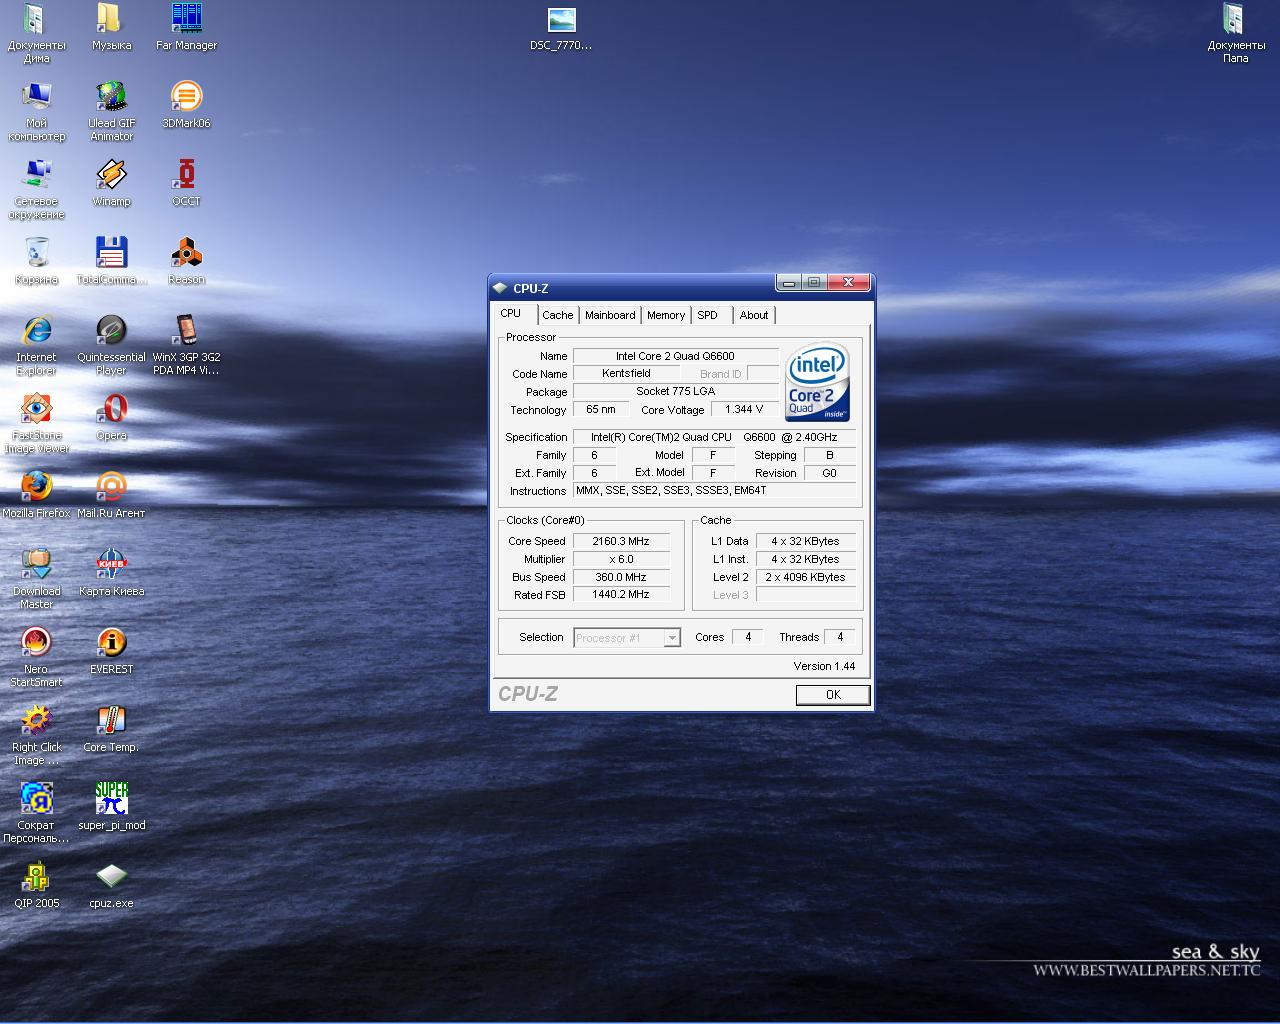Switch to the About tab

pyautogui.click(x=754, y=315)
